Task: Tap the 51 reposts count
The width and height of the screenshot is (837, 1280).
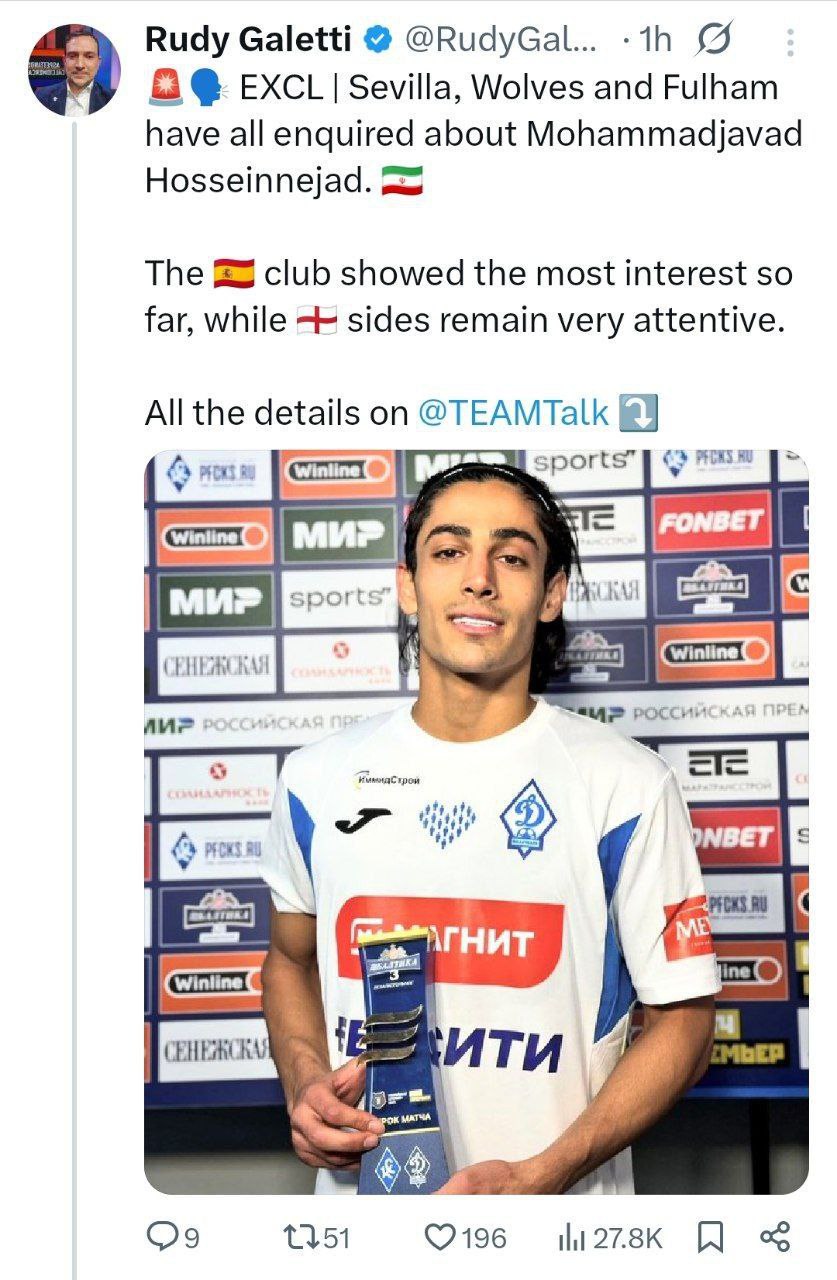Action: (337, 1238)
